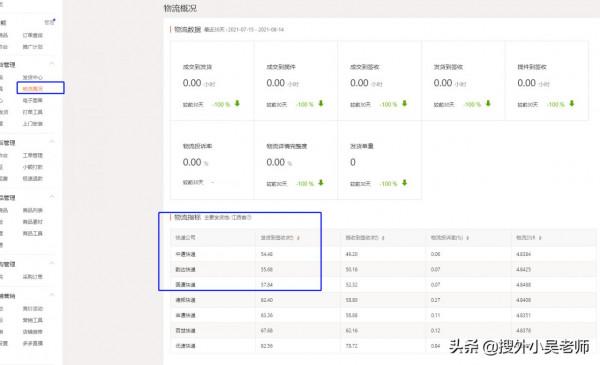Viewport: 600px width, 365px height.
Task: Click green down arrow in 发货单量 card
Action: point(404,183)
